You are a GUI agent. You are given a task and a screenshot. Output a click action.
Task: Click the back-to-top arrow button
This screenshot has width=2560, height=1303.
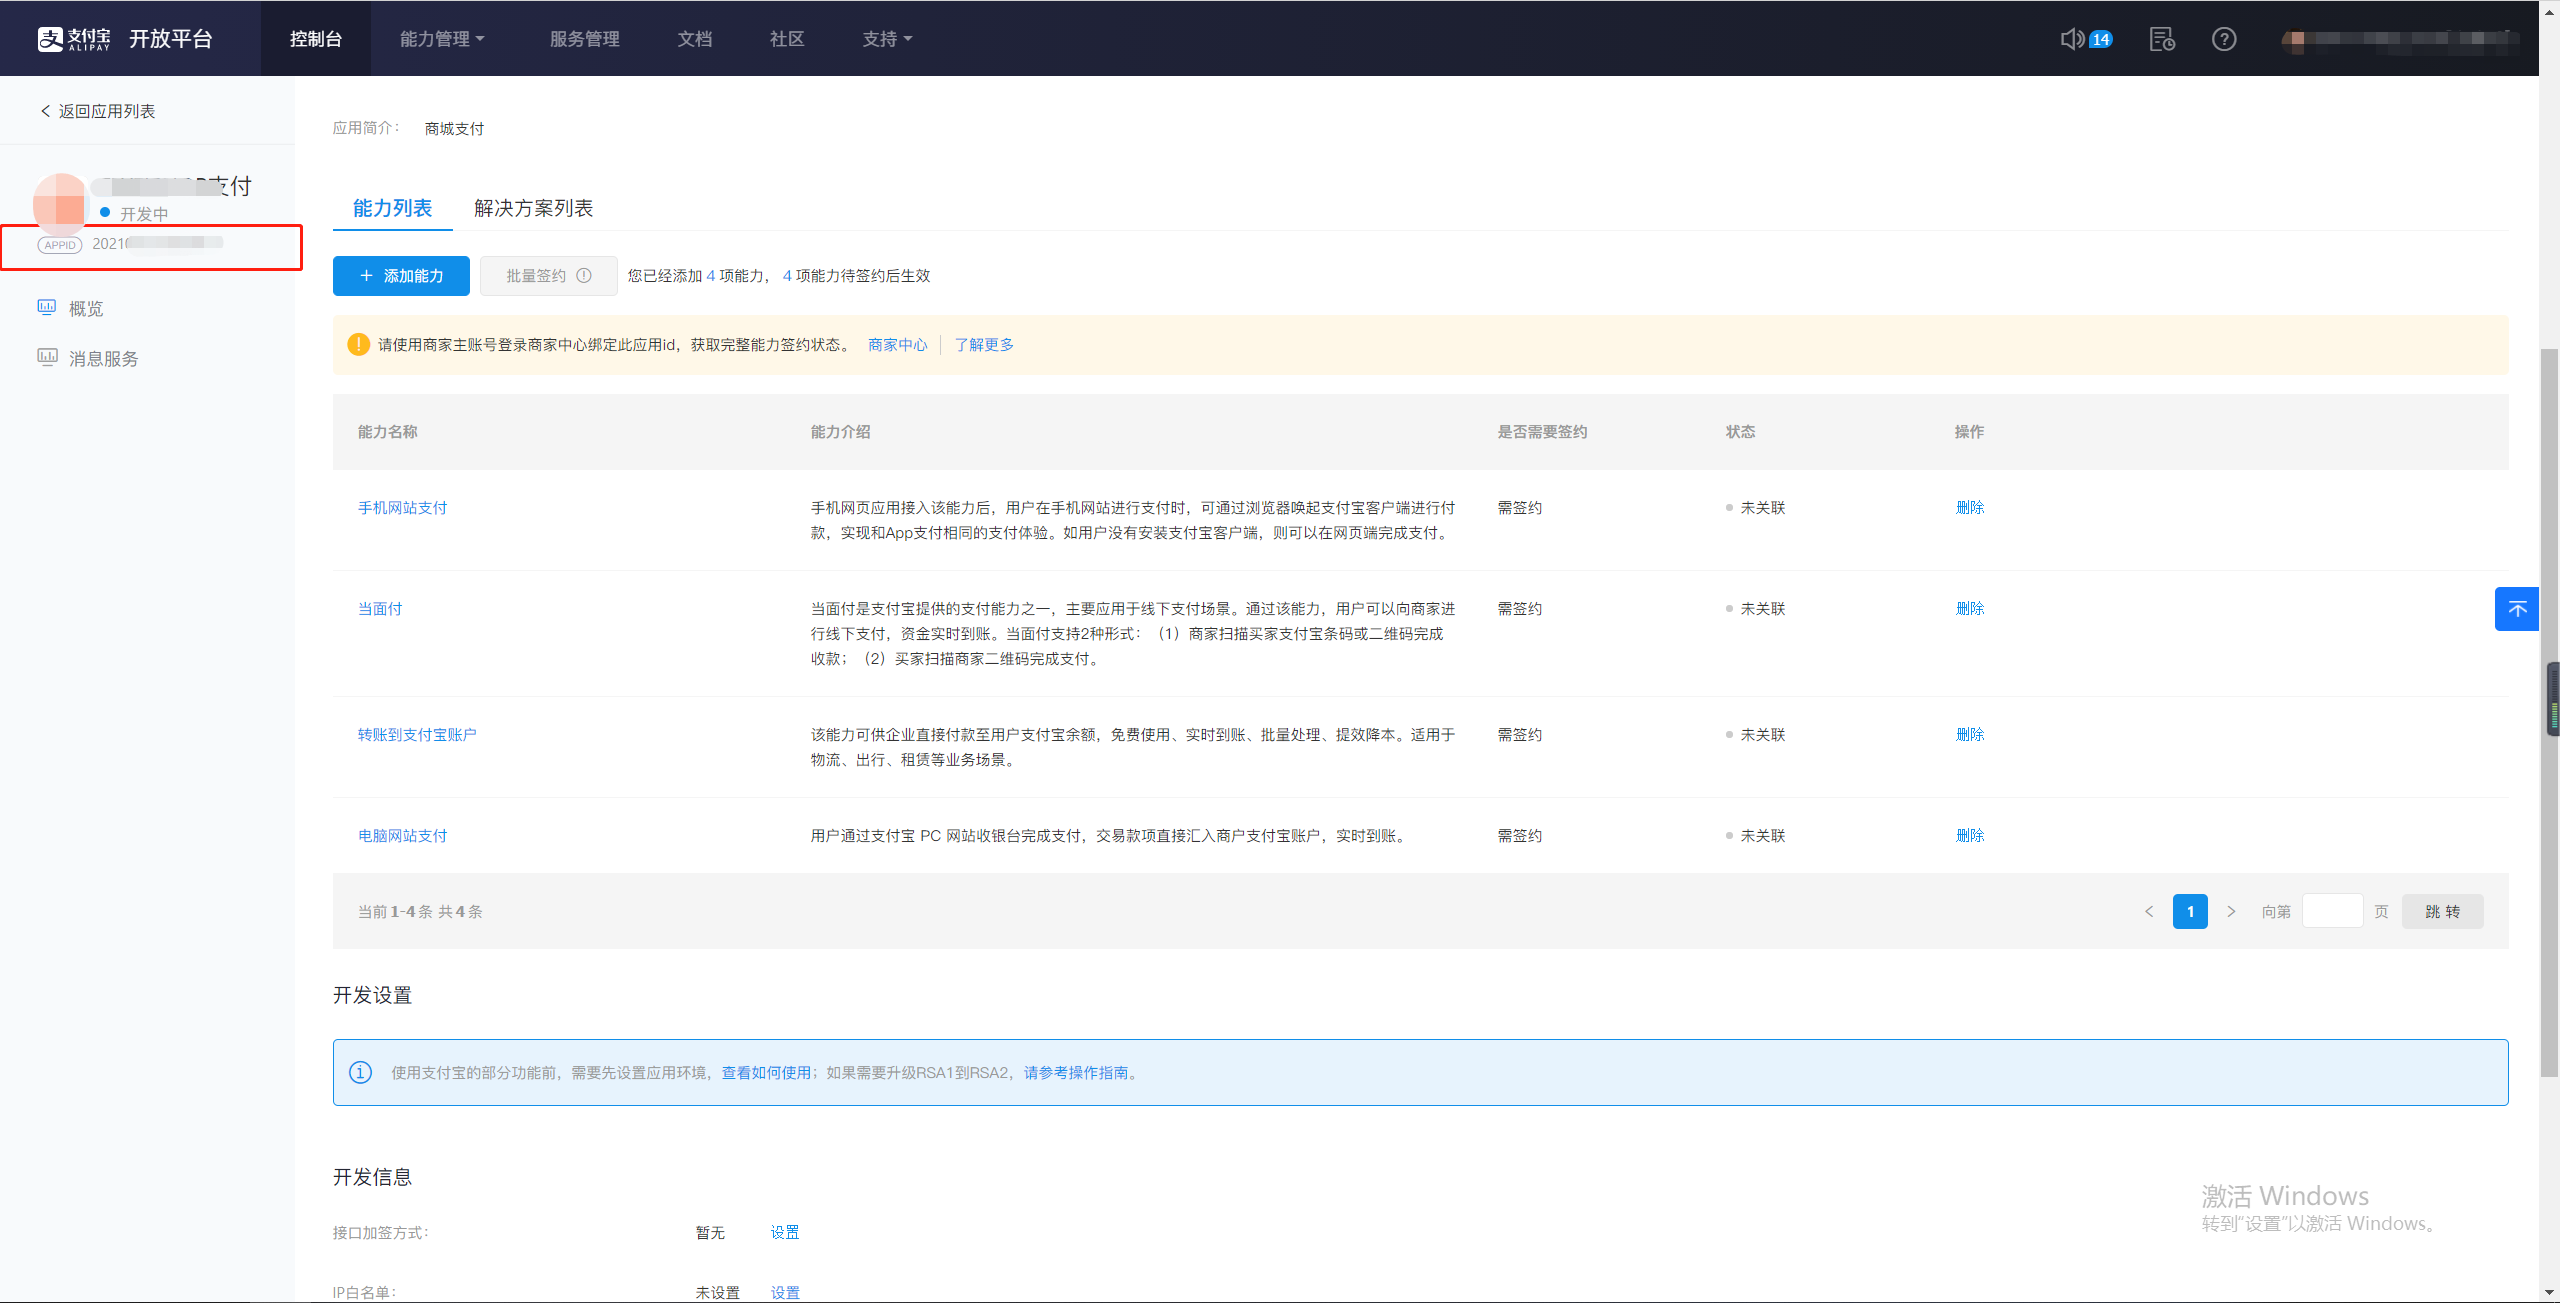pos(2516,609)
